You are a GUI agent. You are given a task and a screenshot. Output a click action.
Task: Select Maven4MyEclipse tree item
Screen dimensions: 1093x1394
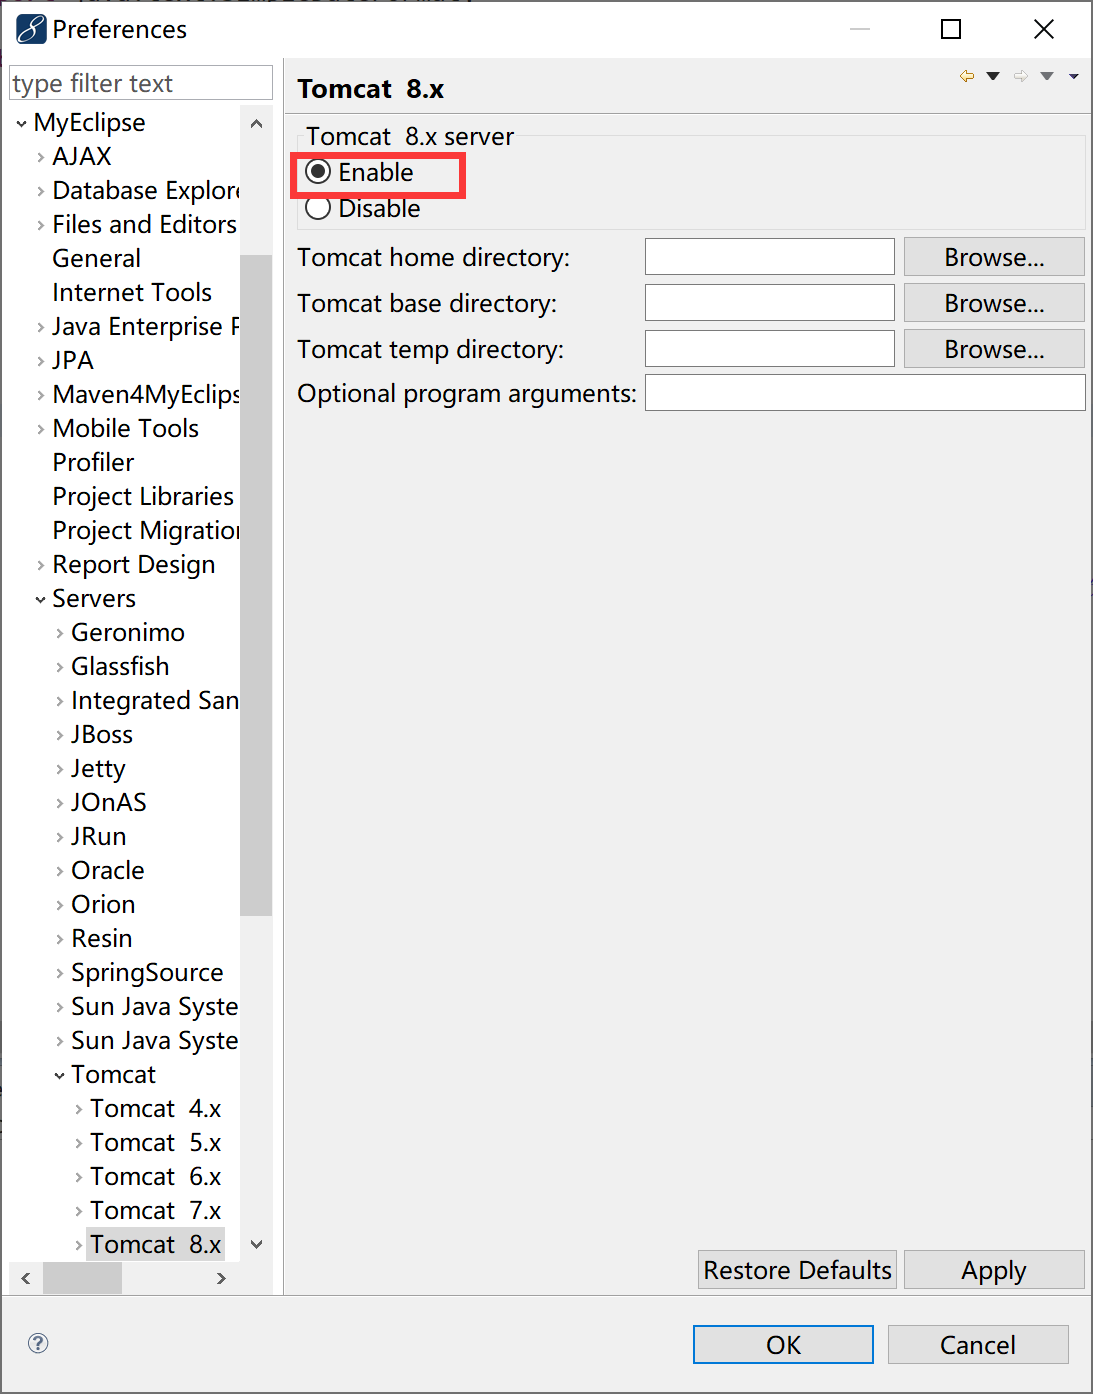(146, 394)
